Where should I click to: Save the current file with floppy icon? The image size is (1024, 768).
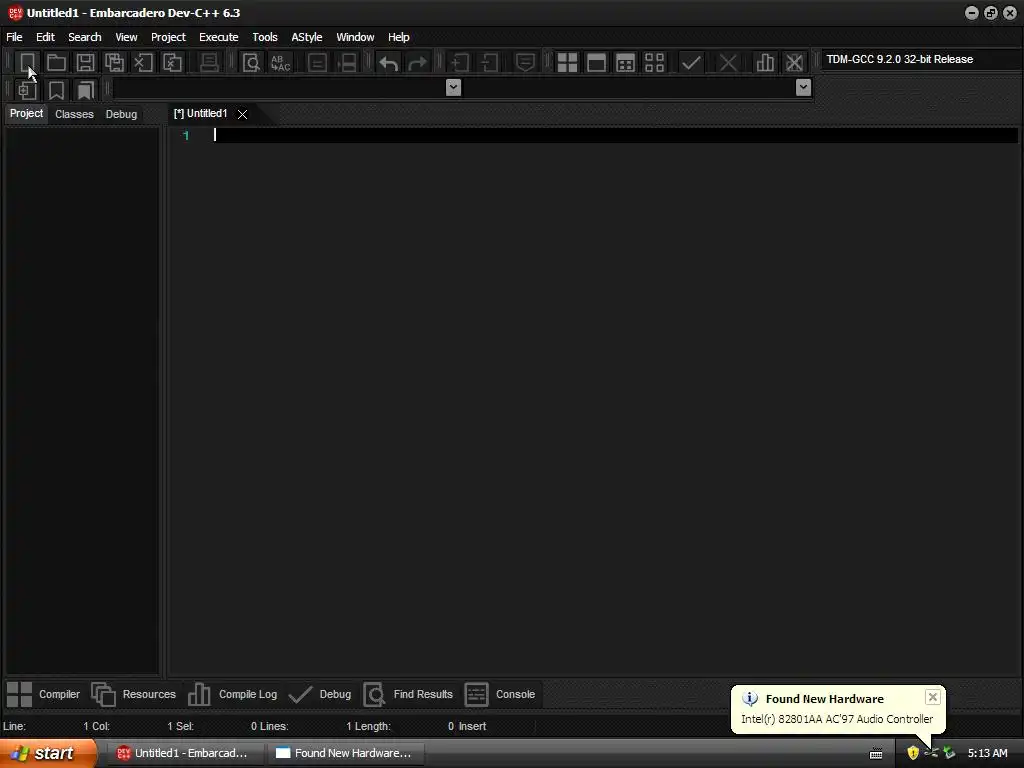click(x=85, y=63)
